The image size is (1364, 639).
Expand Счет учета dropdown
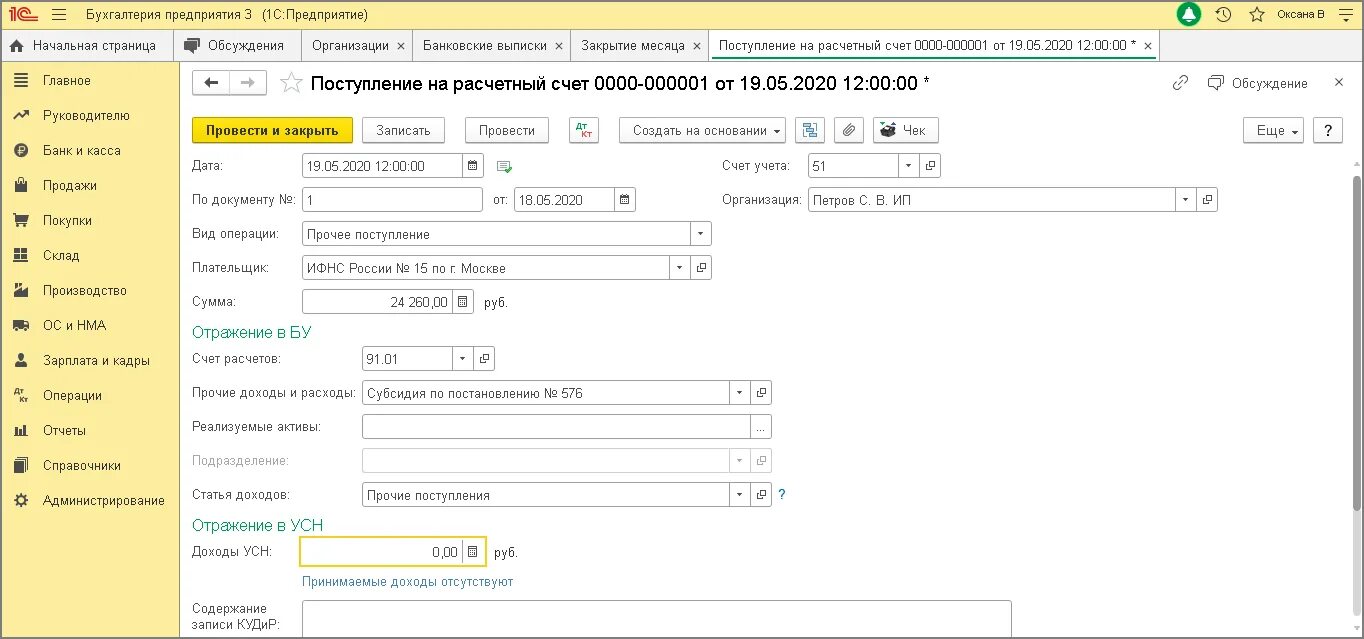point(908,166)
